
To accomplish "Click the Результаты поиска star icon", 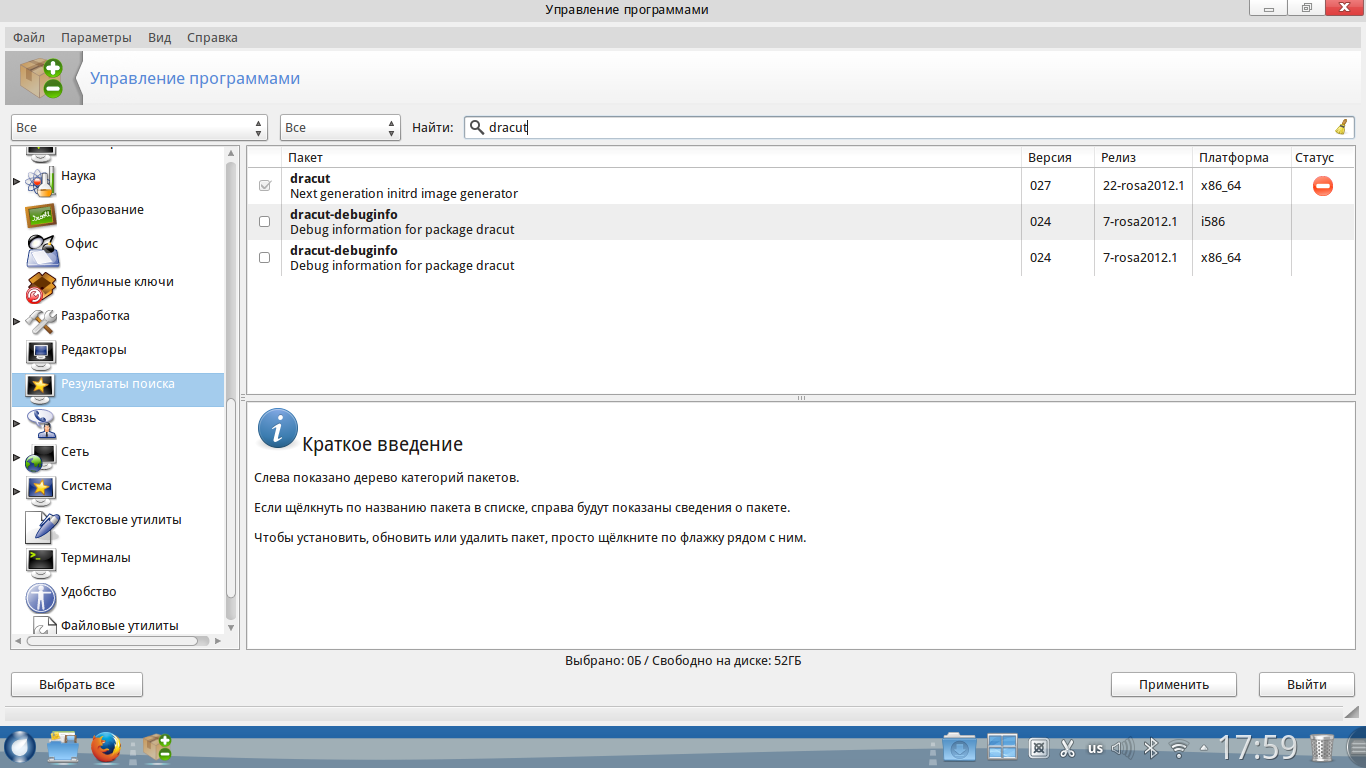I will tap(40, 389).
